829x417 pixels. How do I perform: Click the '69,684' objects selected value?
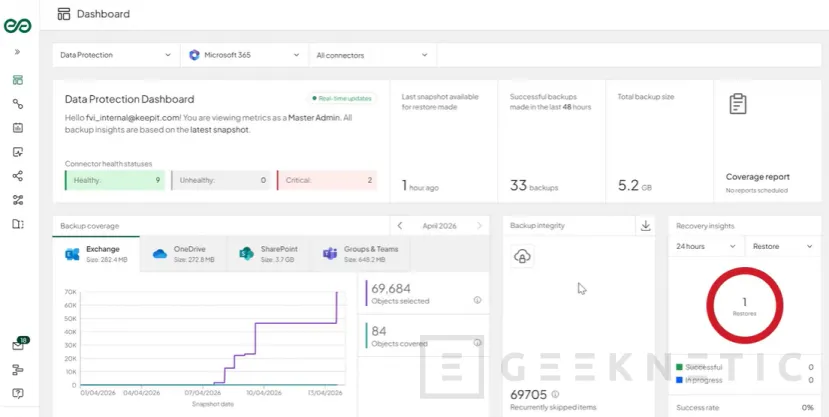(x=391, y=289)
